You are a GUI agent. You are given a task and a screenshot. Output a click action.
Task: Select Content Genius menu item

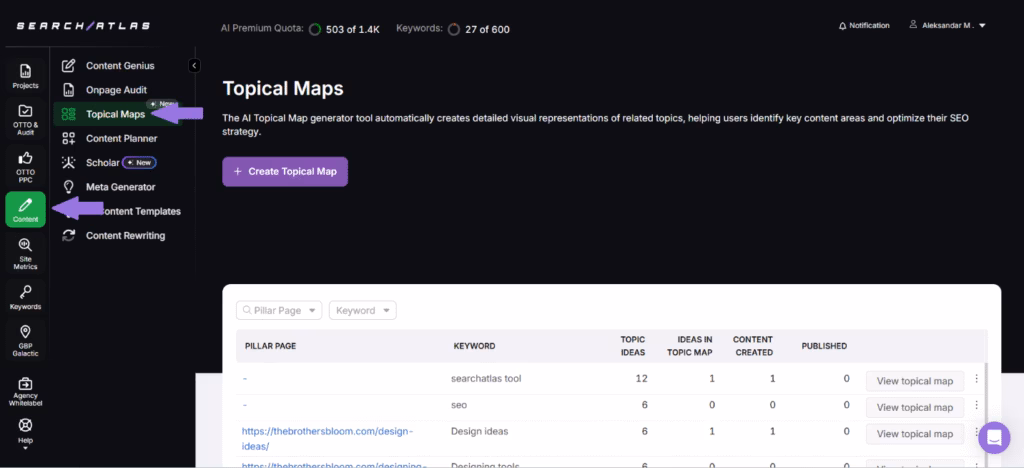[x=119, y=66]
